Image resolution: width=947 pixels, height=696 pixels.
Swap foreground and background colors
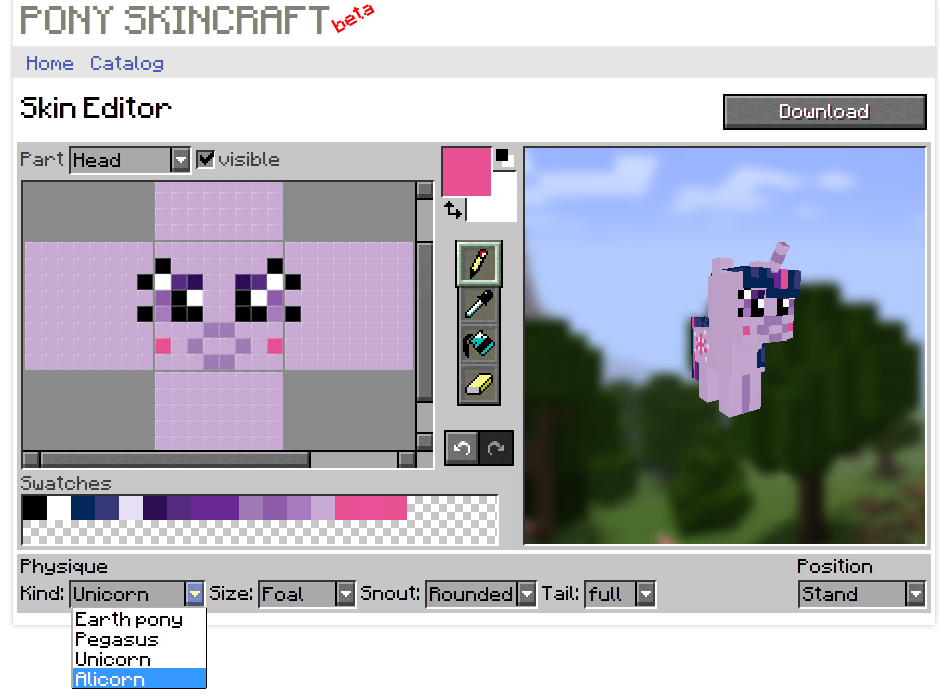(453, 210)
